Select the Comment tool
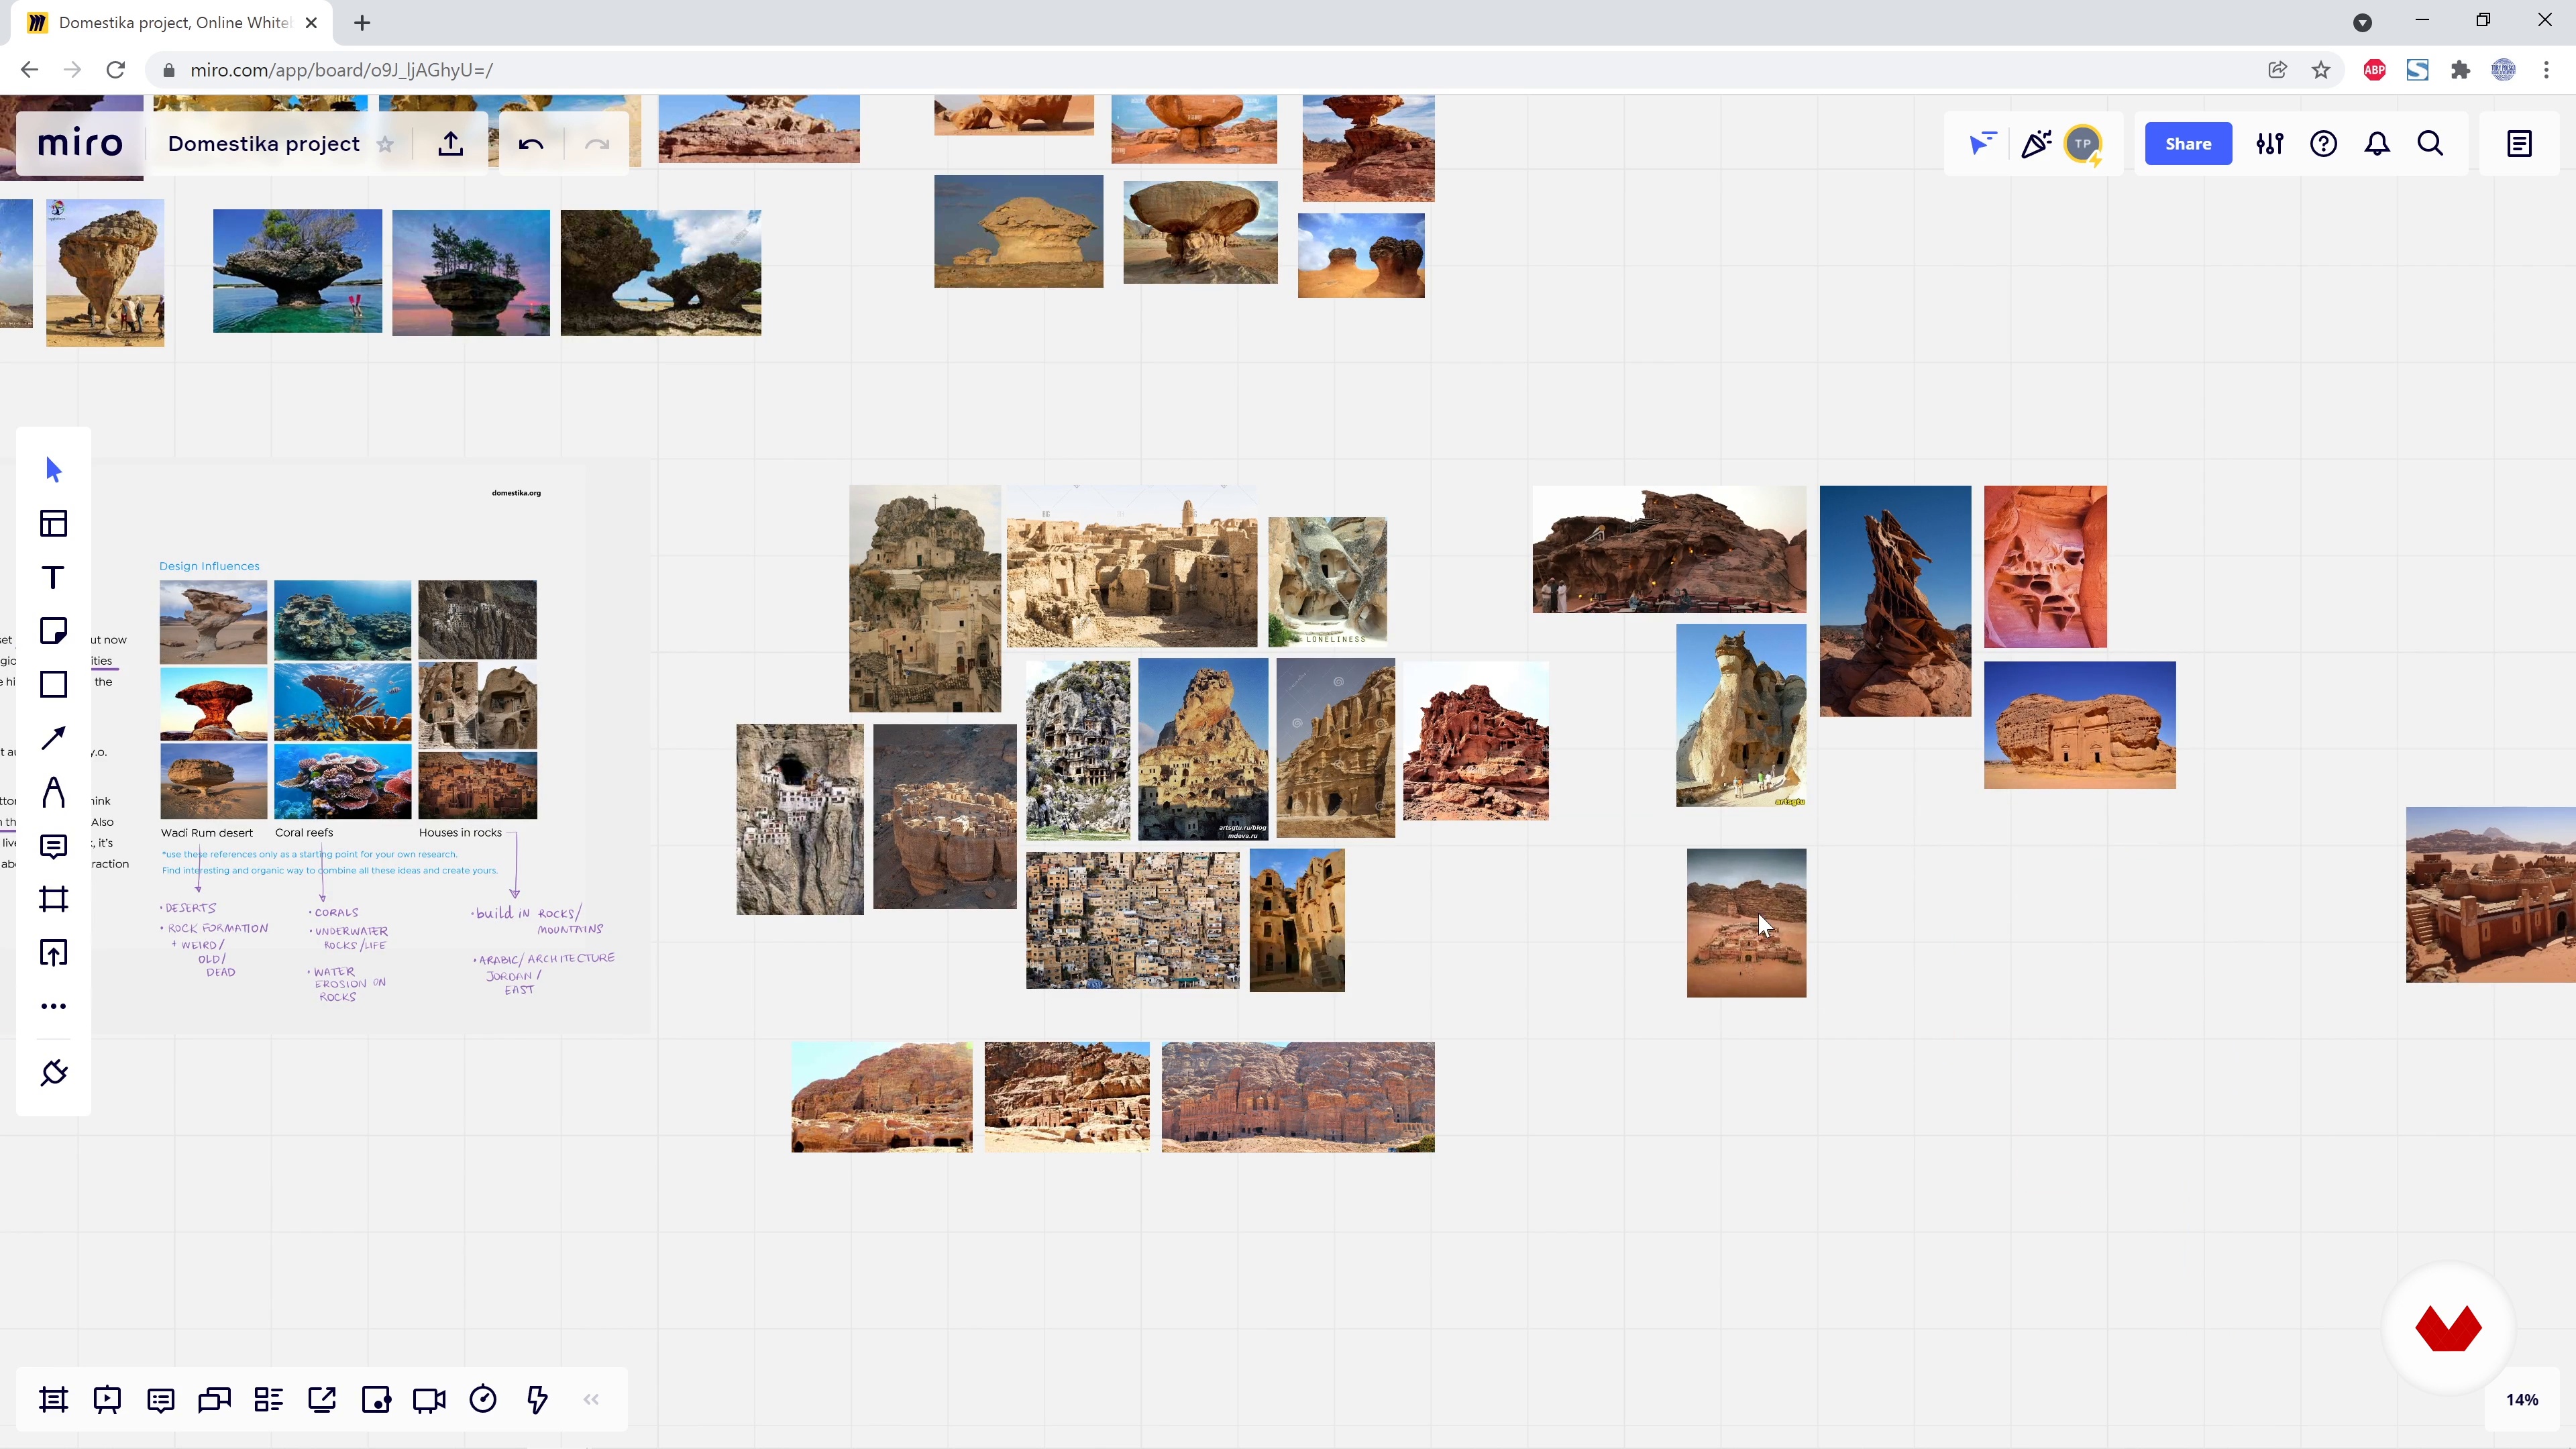Screen dimensions: 2576x1449 tap(54, 846)
